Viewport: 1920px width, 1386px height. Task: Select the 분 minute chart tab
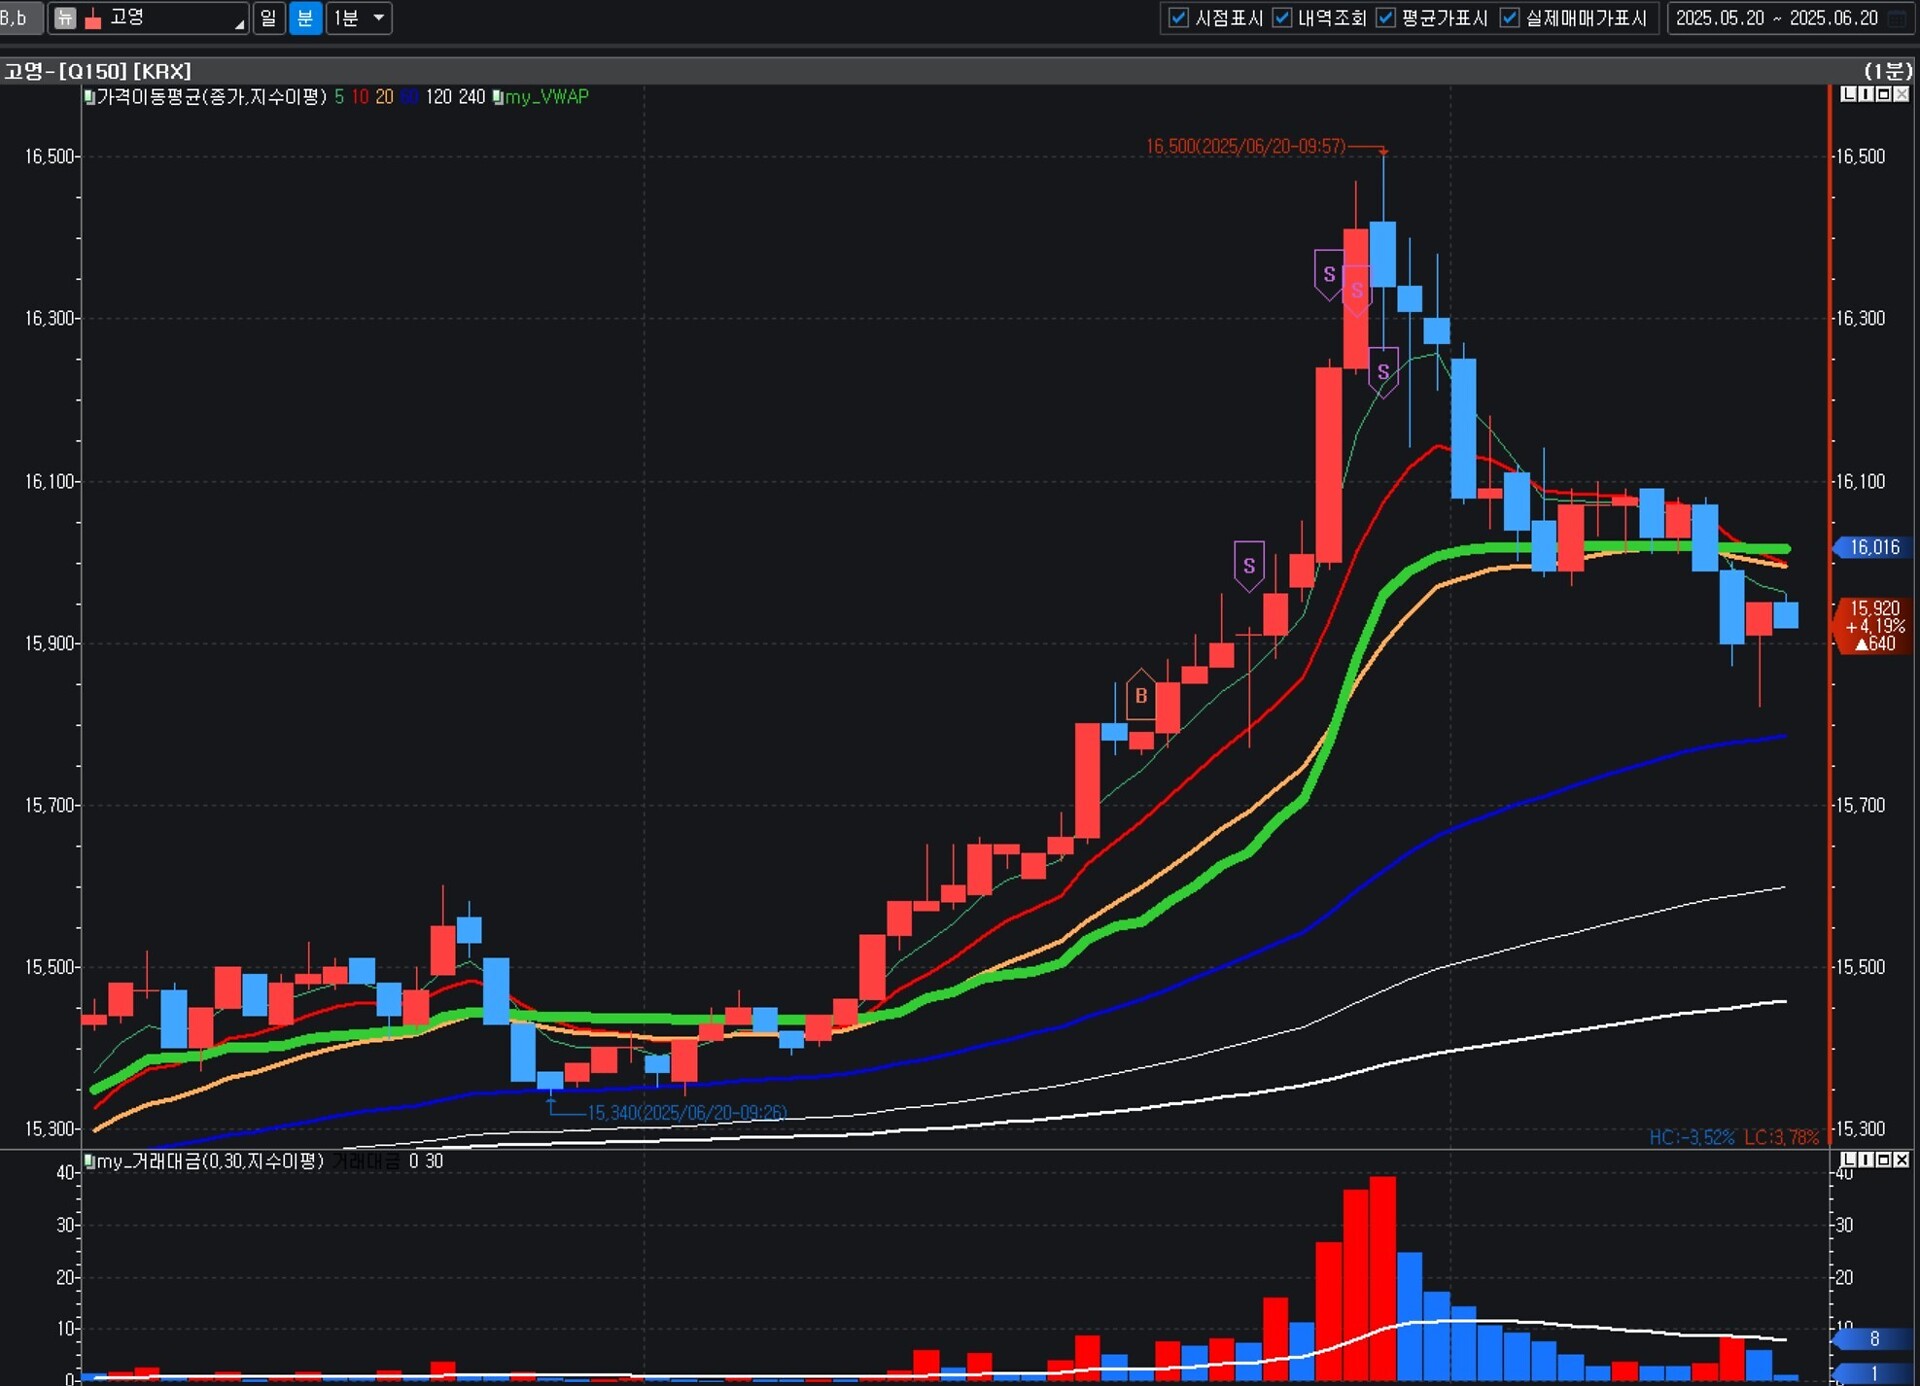pos(305,18)
